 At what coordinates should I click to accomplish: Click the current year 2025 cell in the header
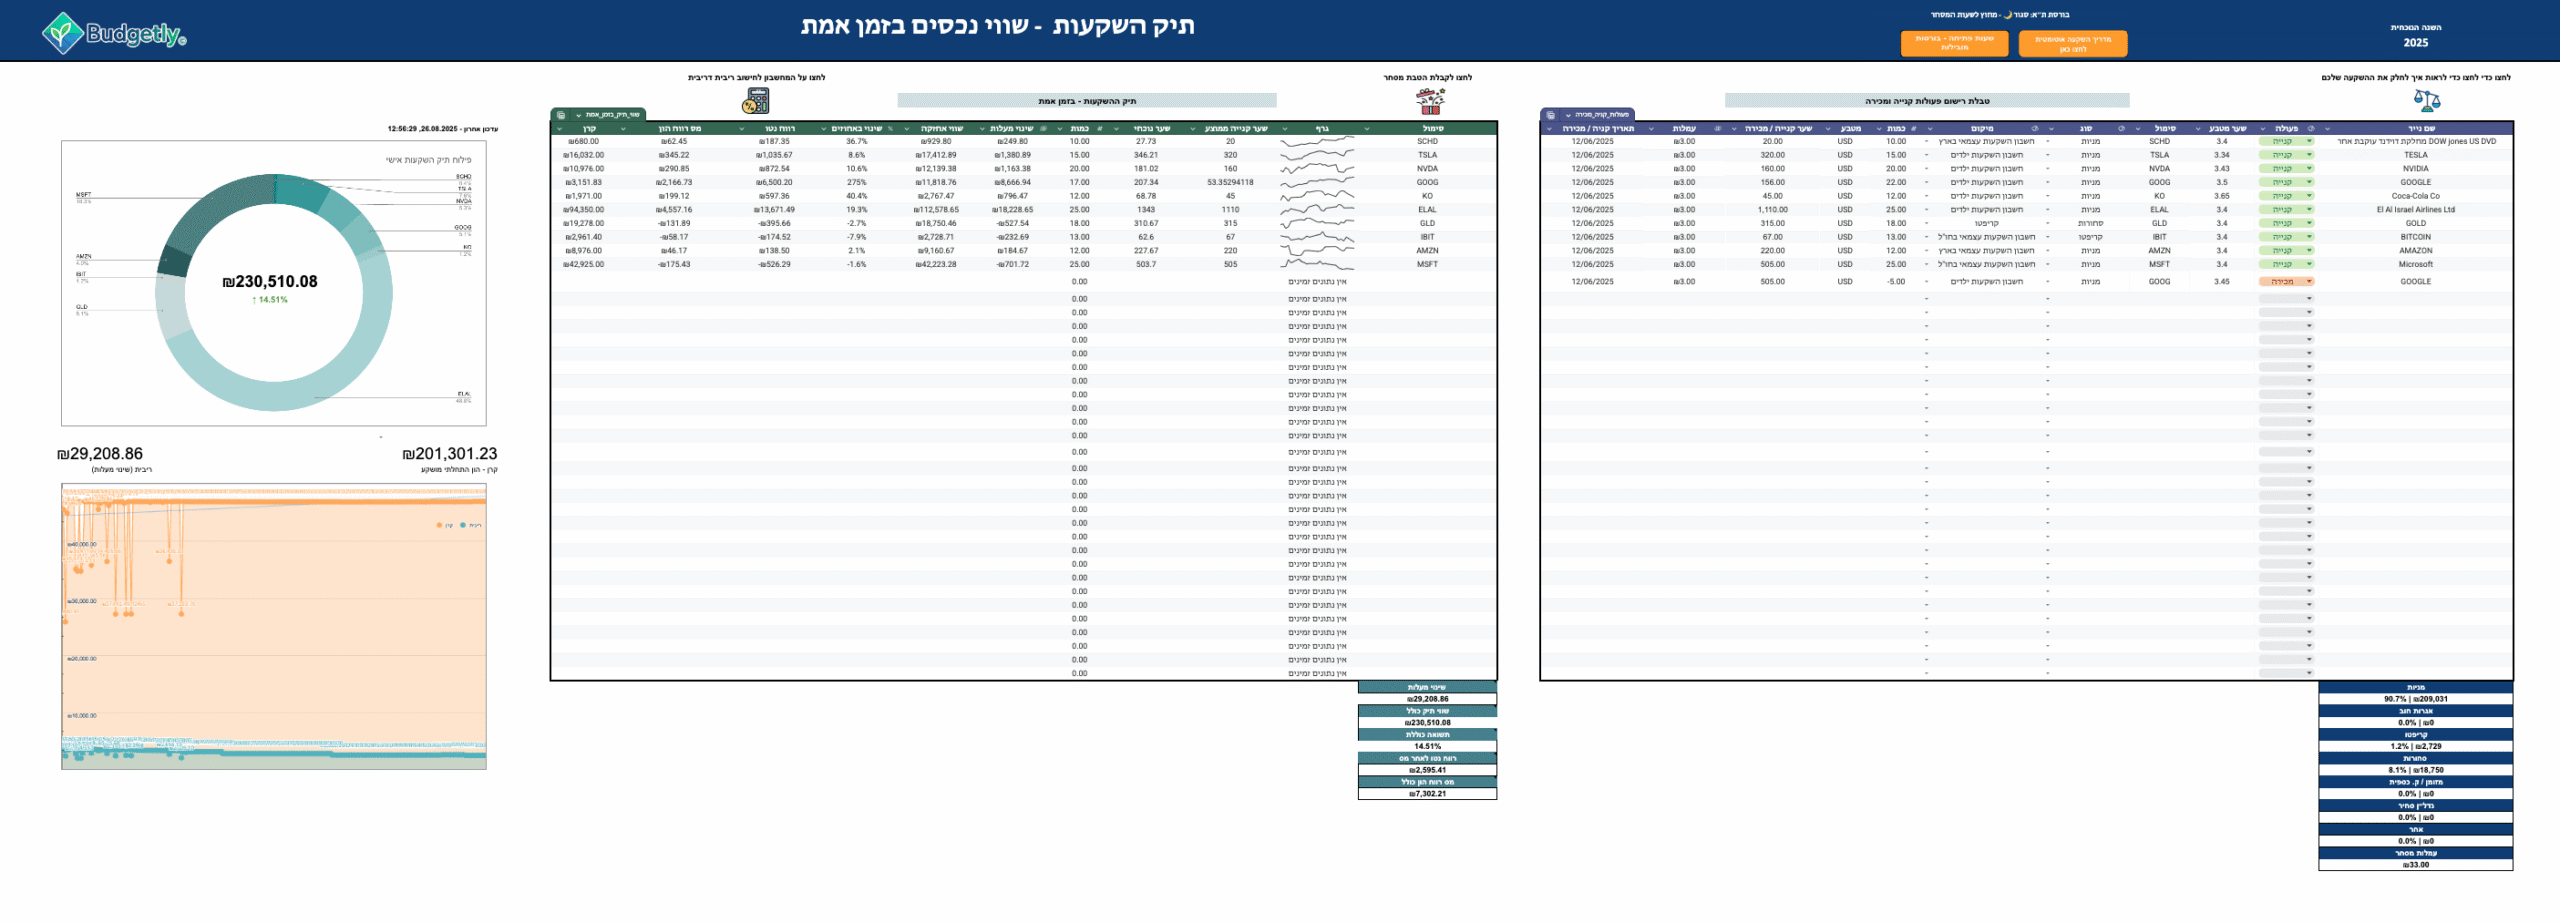click(x=2415, y=43)
